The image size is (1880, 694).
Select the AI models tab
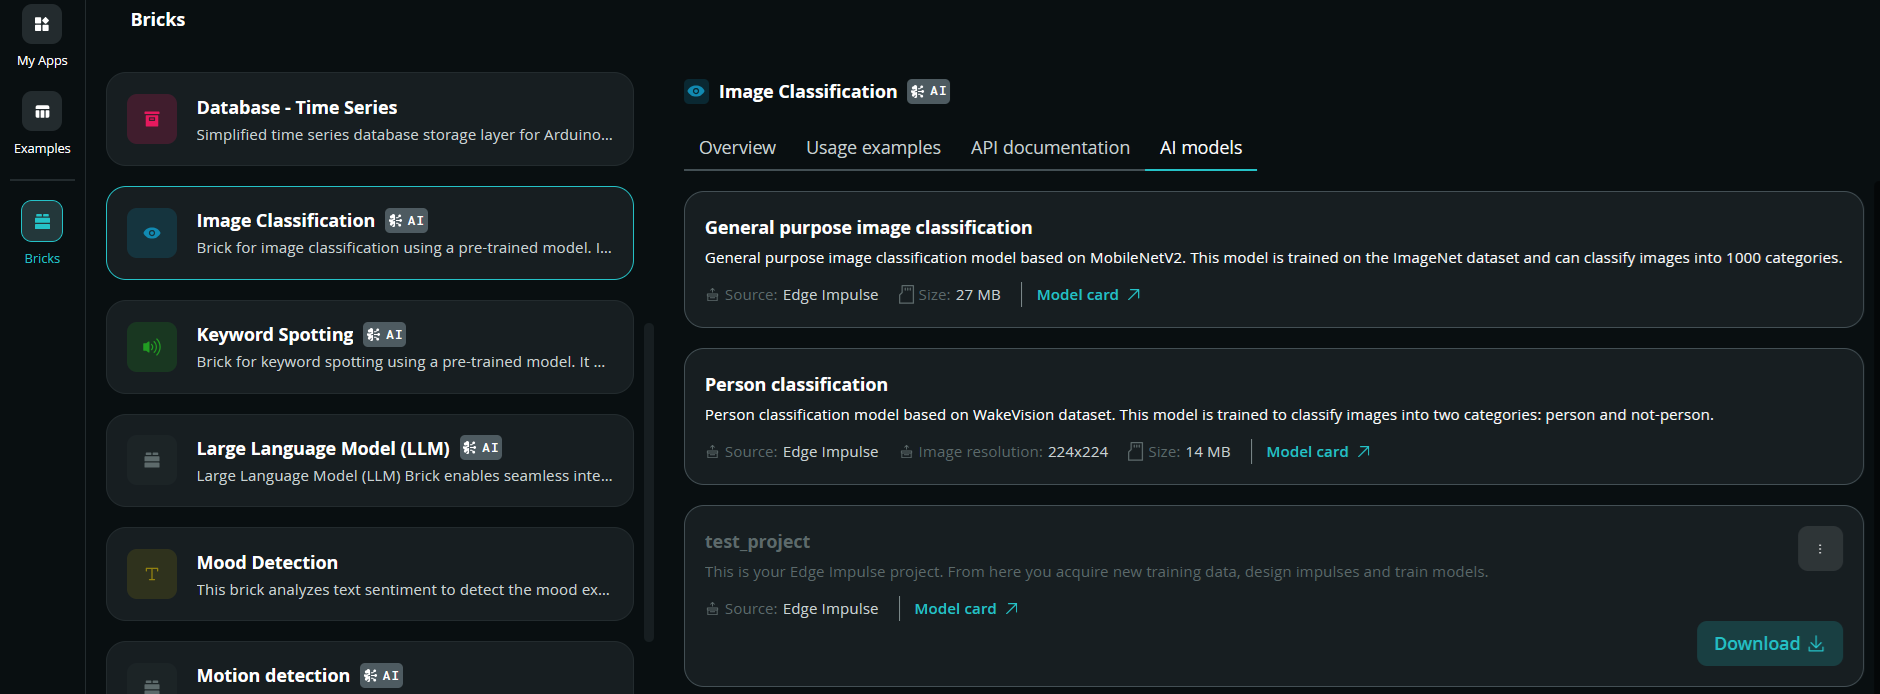coord(1201,148)
